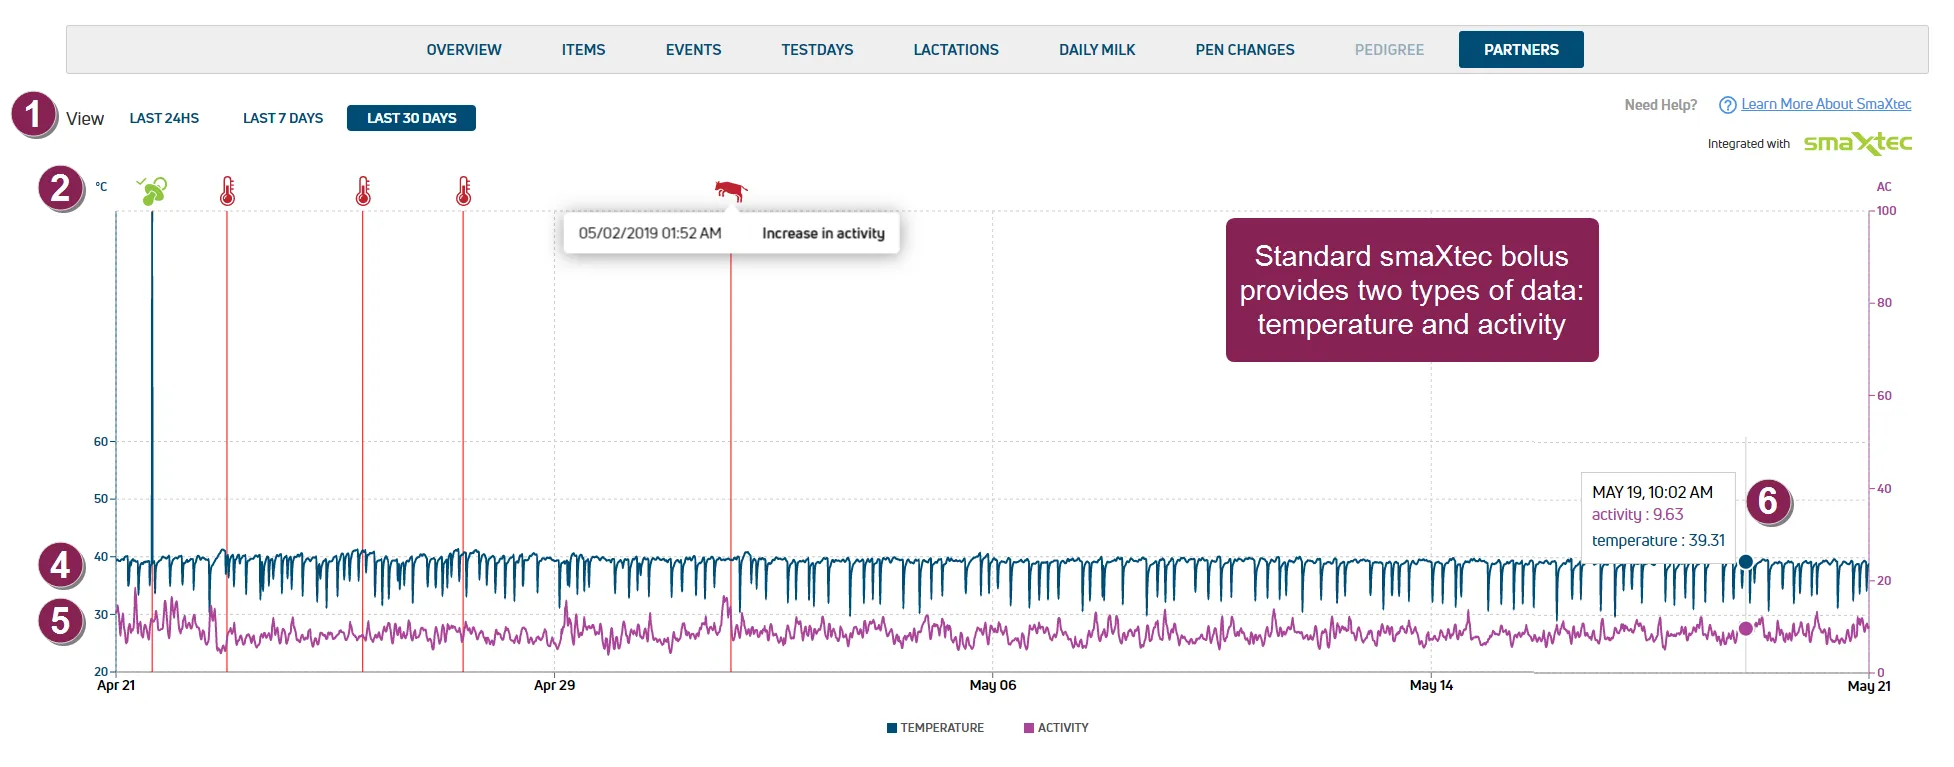1954x767 pixels.
Task: Open Learn More About SmaXtec link
Action: coord(1826,104)
